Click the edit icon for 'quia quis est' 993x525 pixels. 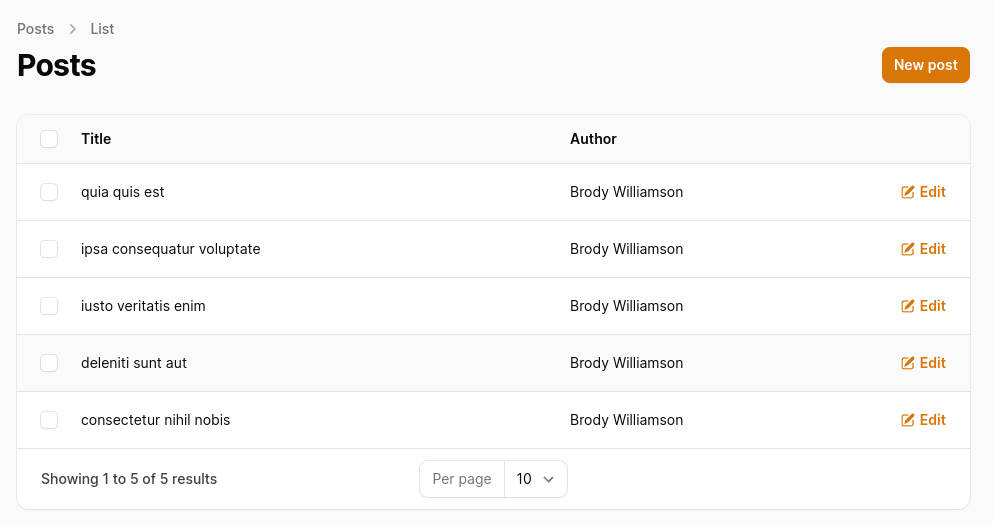click(x=908, y=192)
